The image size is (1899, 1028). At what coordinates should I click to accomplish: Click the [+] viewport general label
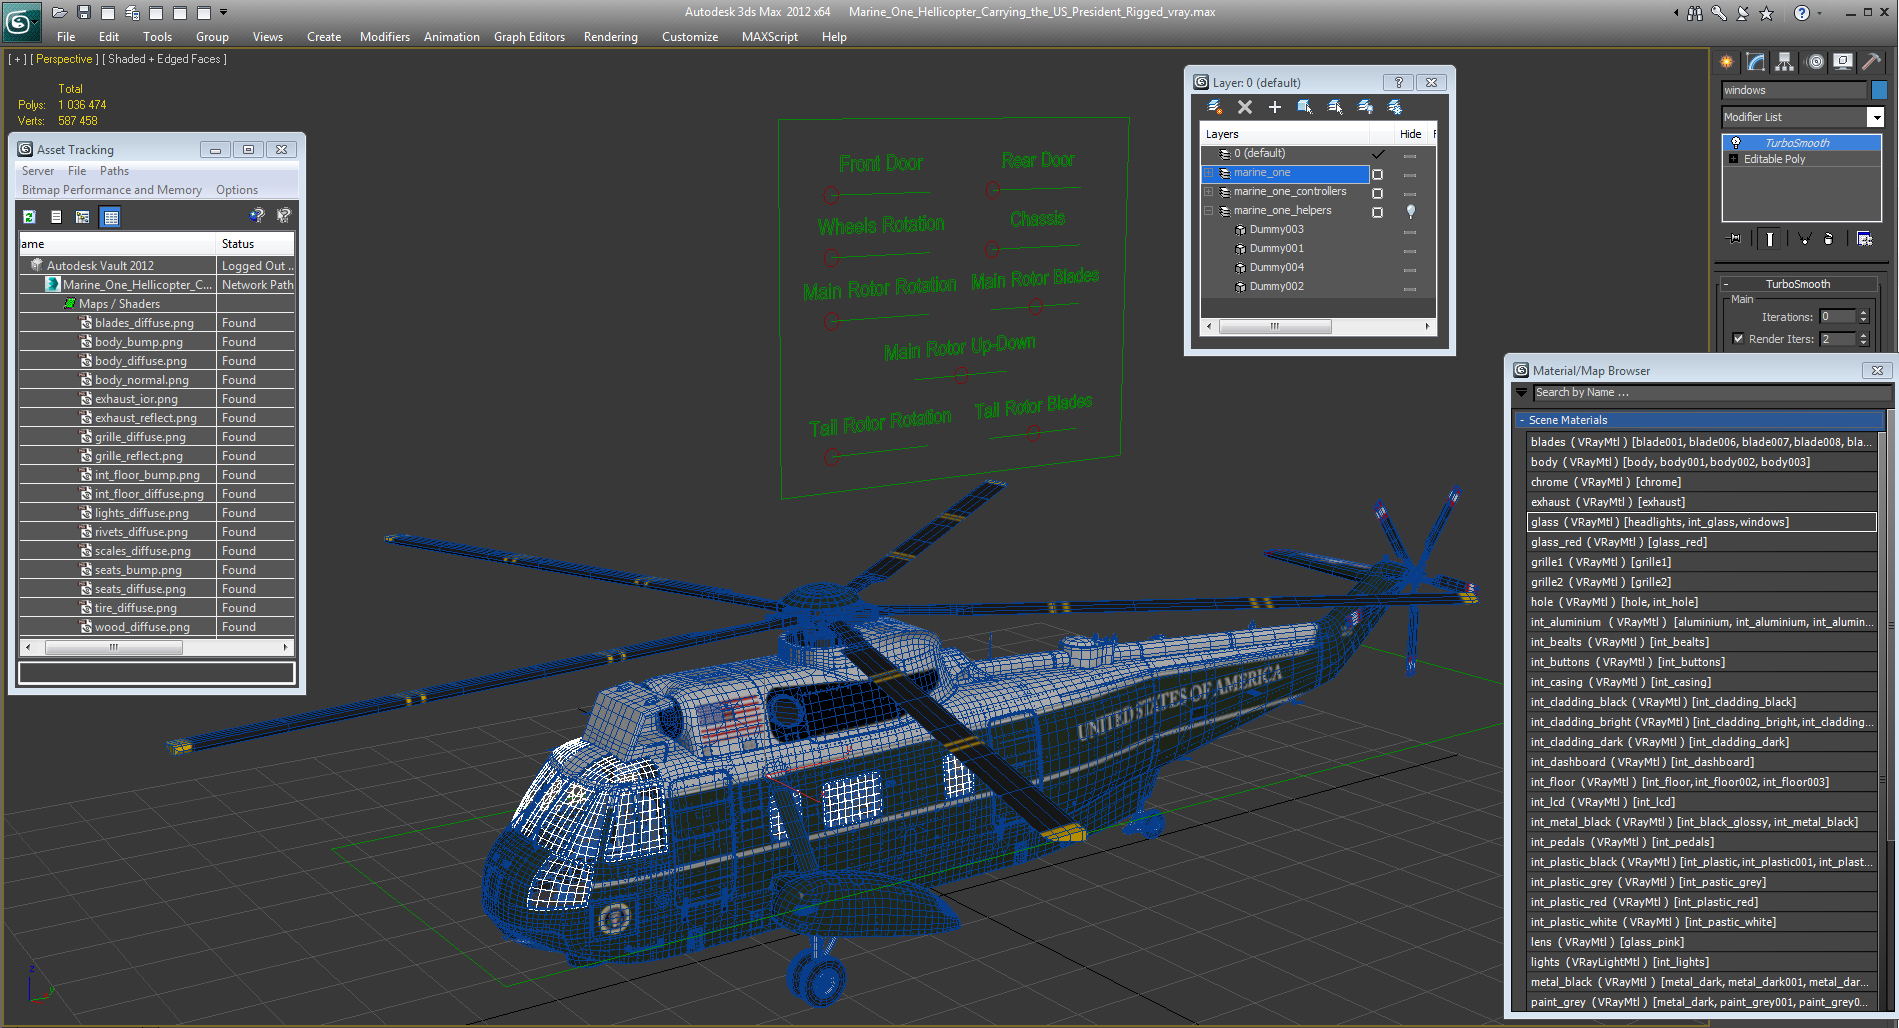click(17, 59)
